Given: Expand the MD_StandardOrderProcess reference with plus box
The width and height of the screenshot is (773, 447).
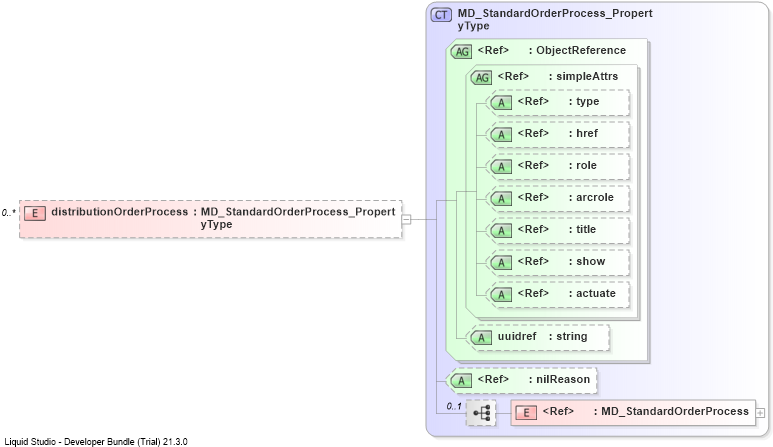Looking at the screenshot, I should tap(760, 413).
